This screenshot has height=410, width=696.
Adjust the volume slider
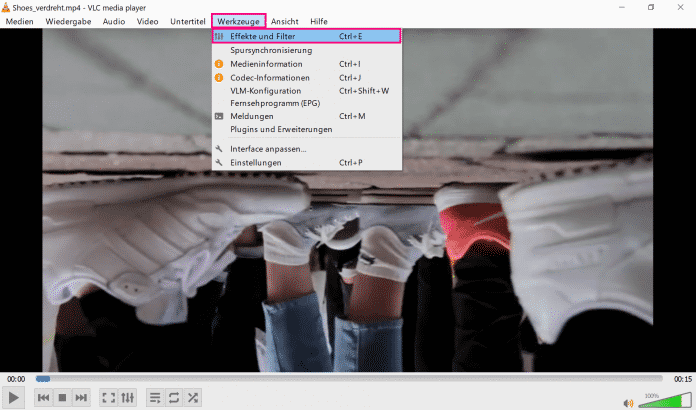(x=663, y=401)
